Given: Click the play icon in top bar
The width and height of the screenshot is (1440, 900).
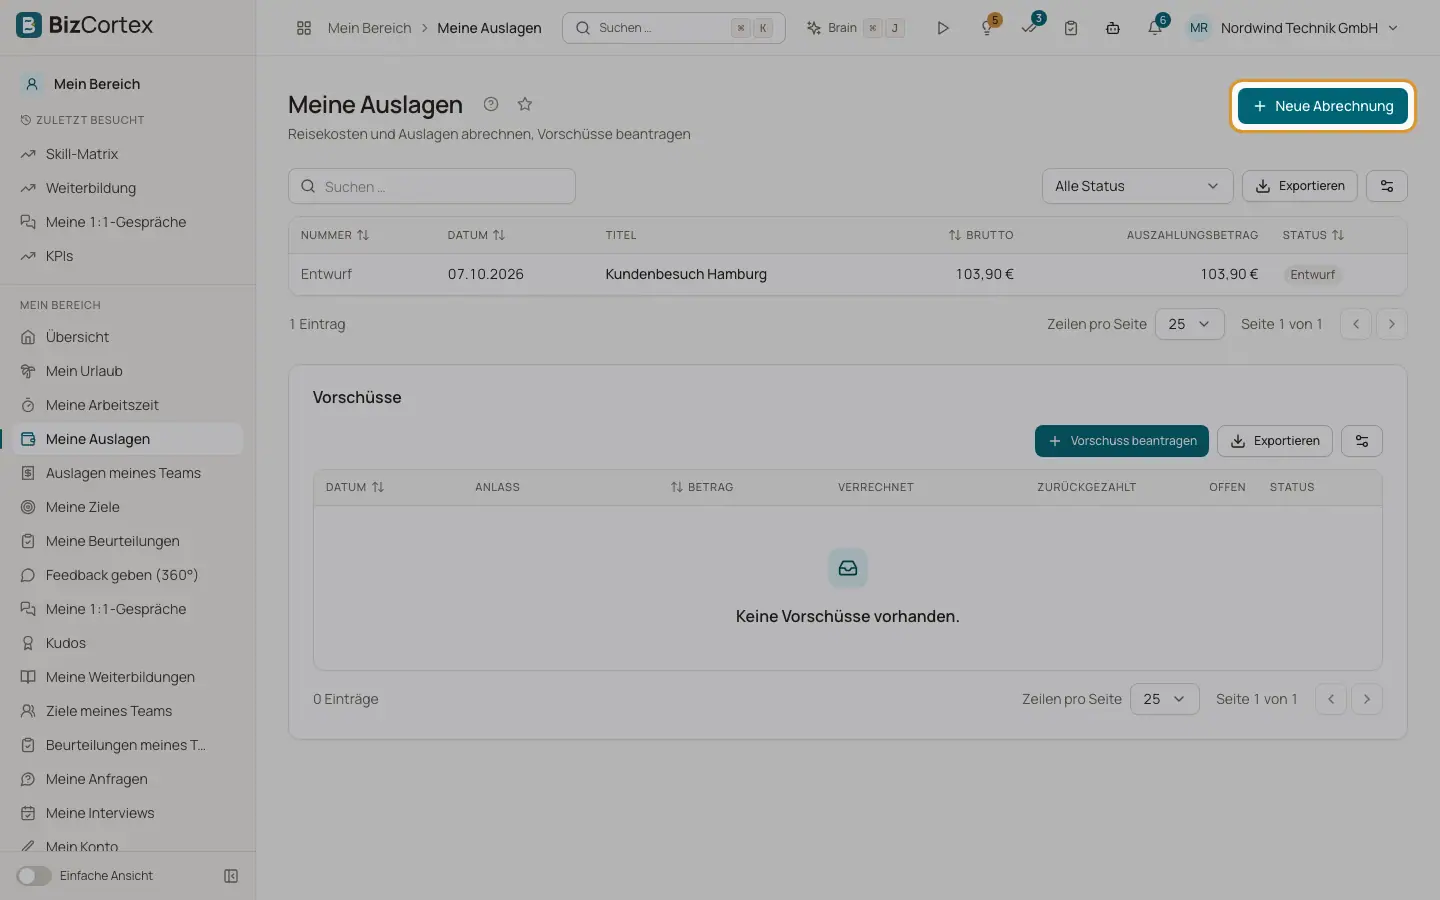Looking at the screenshot, I should (943, 28).
